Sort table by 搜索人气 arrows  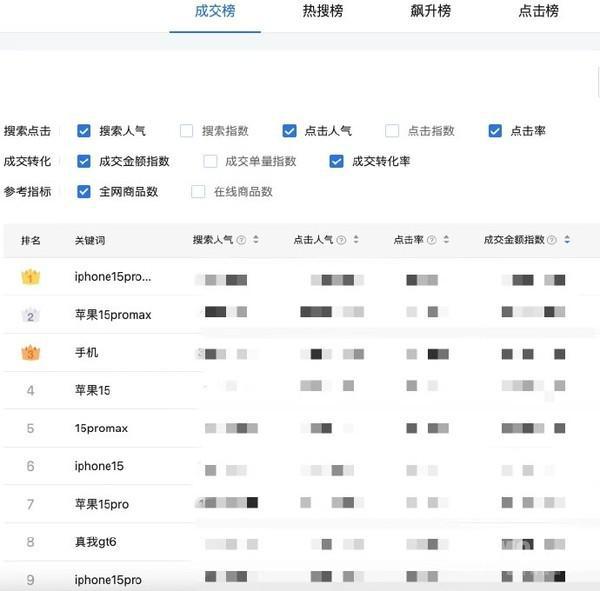[x=256, y=240]
